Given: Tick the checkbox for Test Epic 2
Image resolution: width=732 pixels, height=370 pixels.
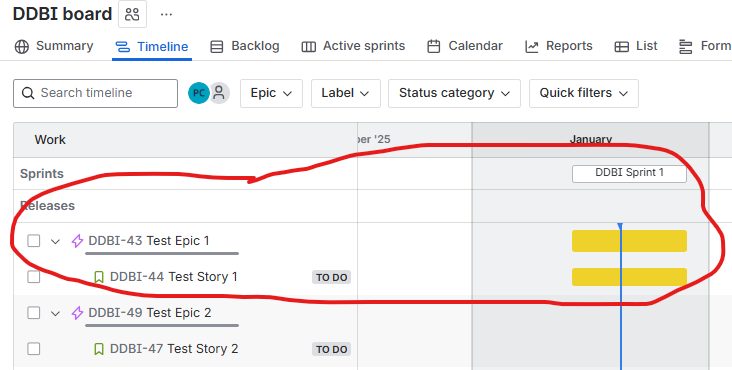Looking at the screenshot, I should tap(34, 313).
